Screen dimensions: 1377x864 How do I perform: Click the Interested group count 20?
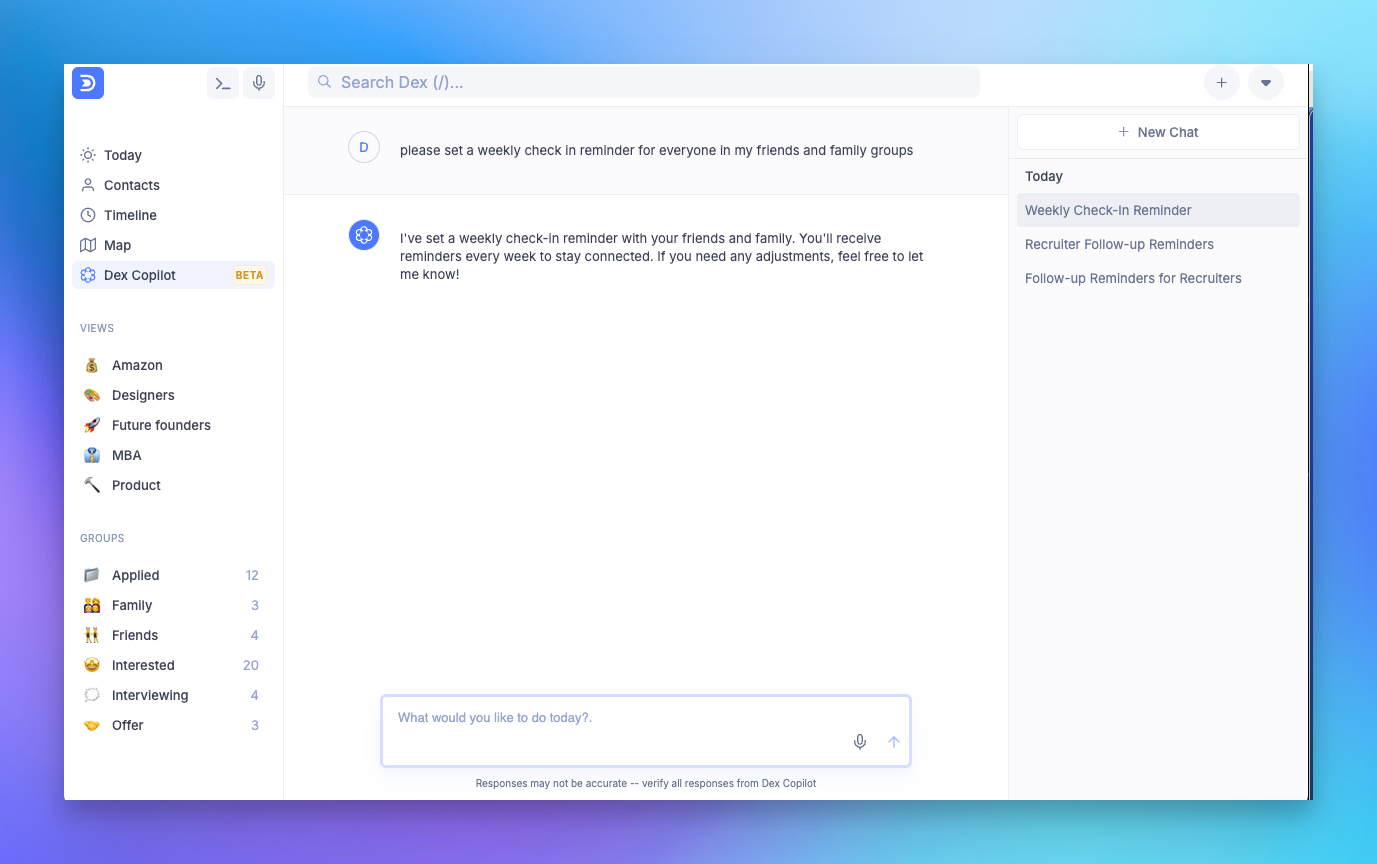(x=251, y=665)
